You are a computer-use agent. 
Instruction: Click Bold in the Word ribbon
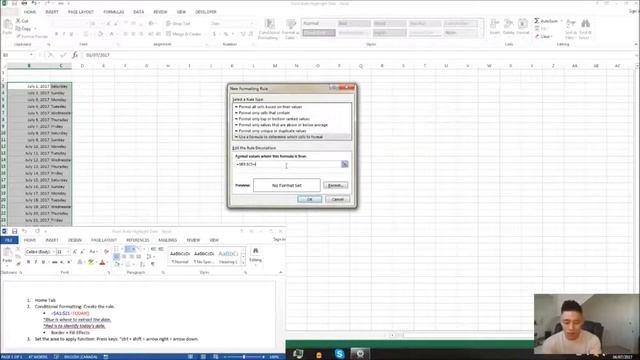tap(28, 262)
